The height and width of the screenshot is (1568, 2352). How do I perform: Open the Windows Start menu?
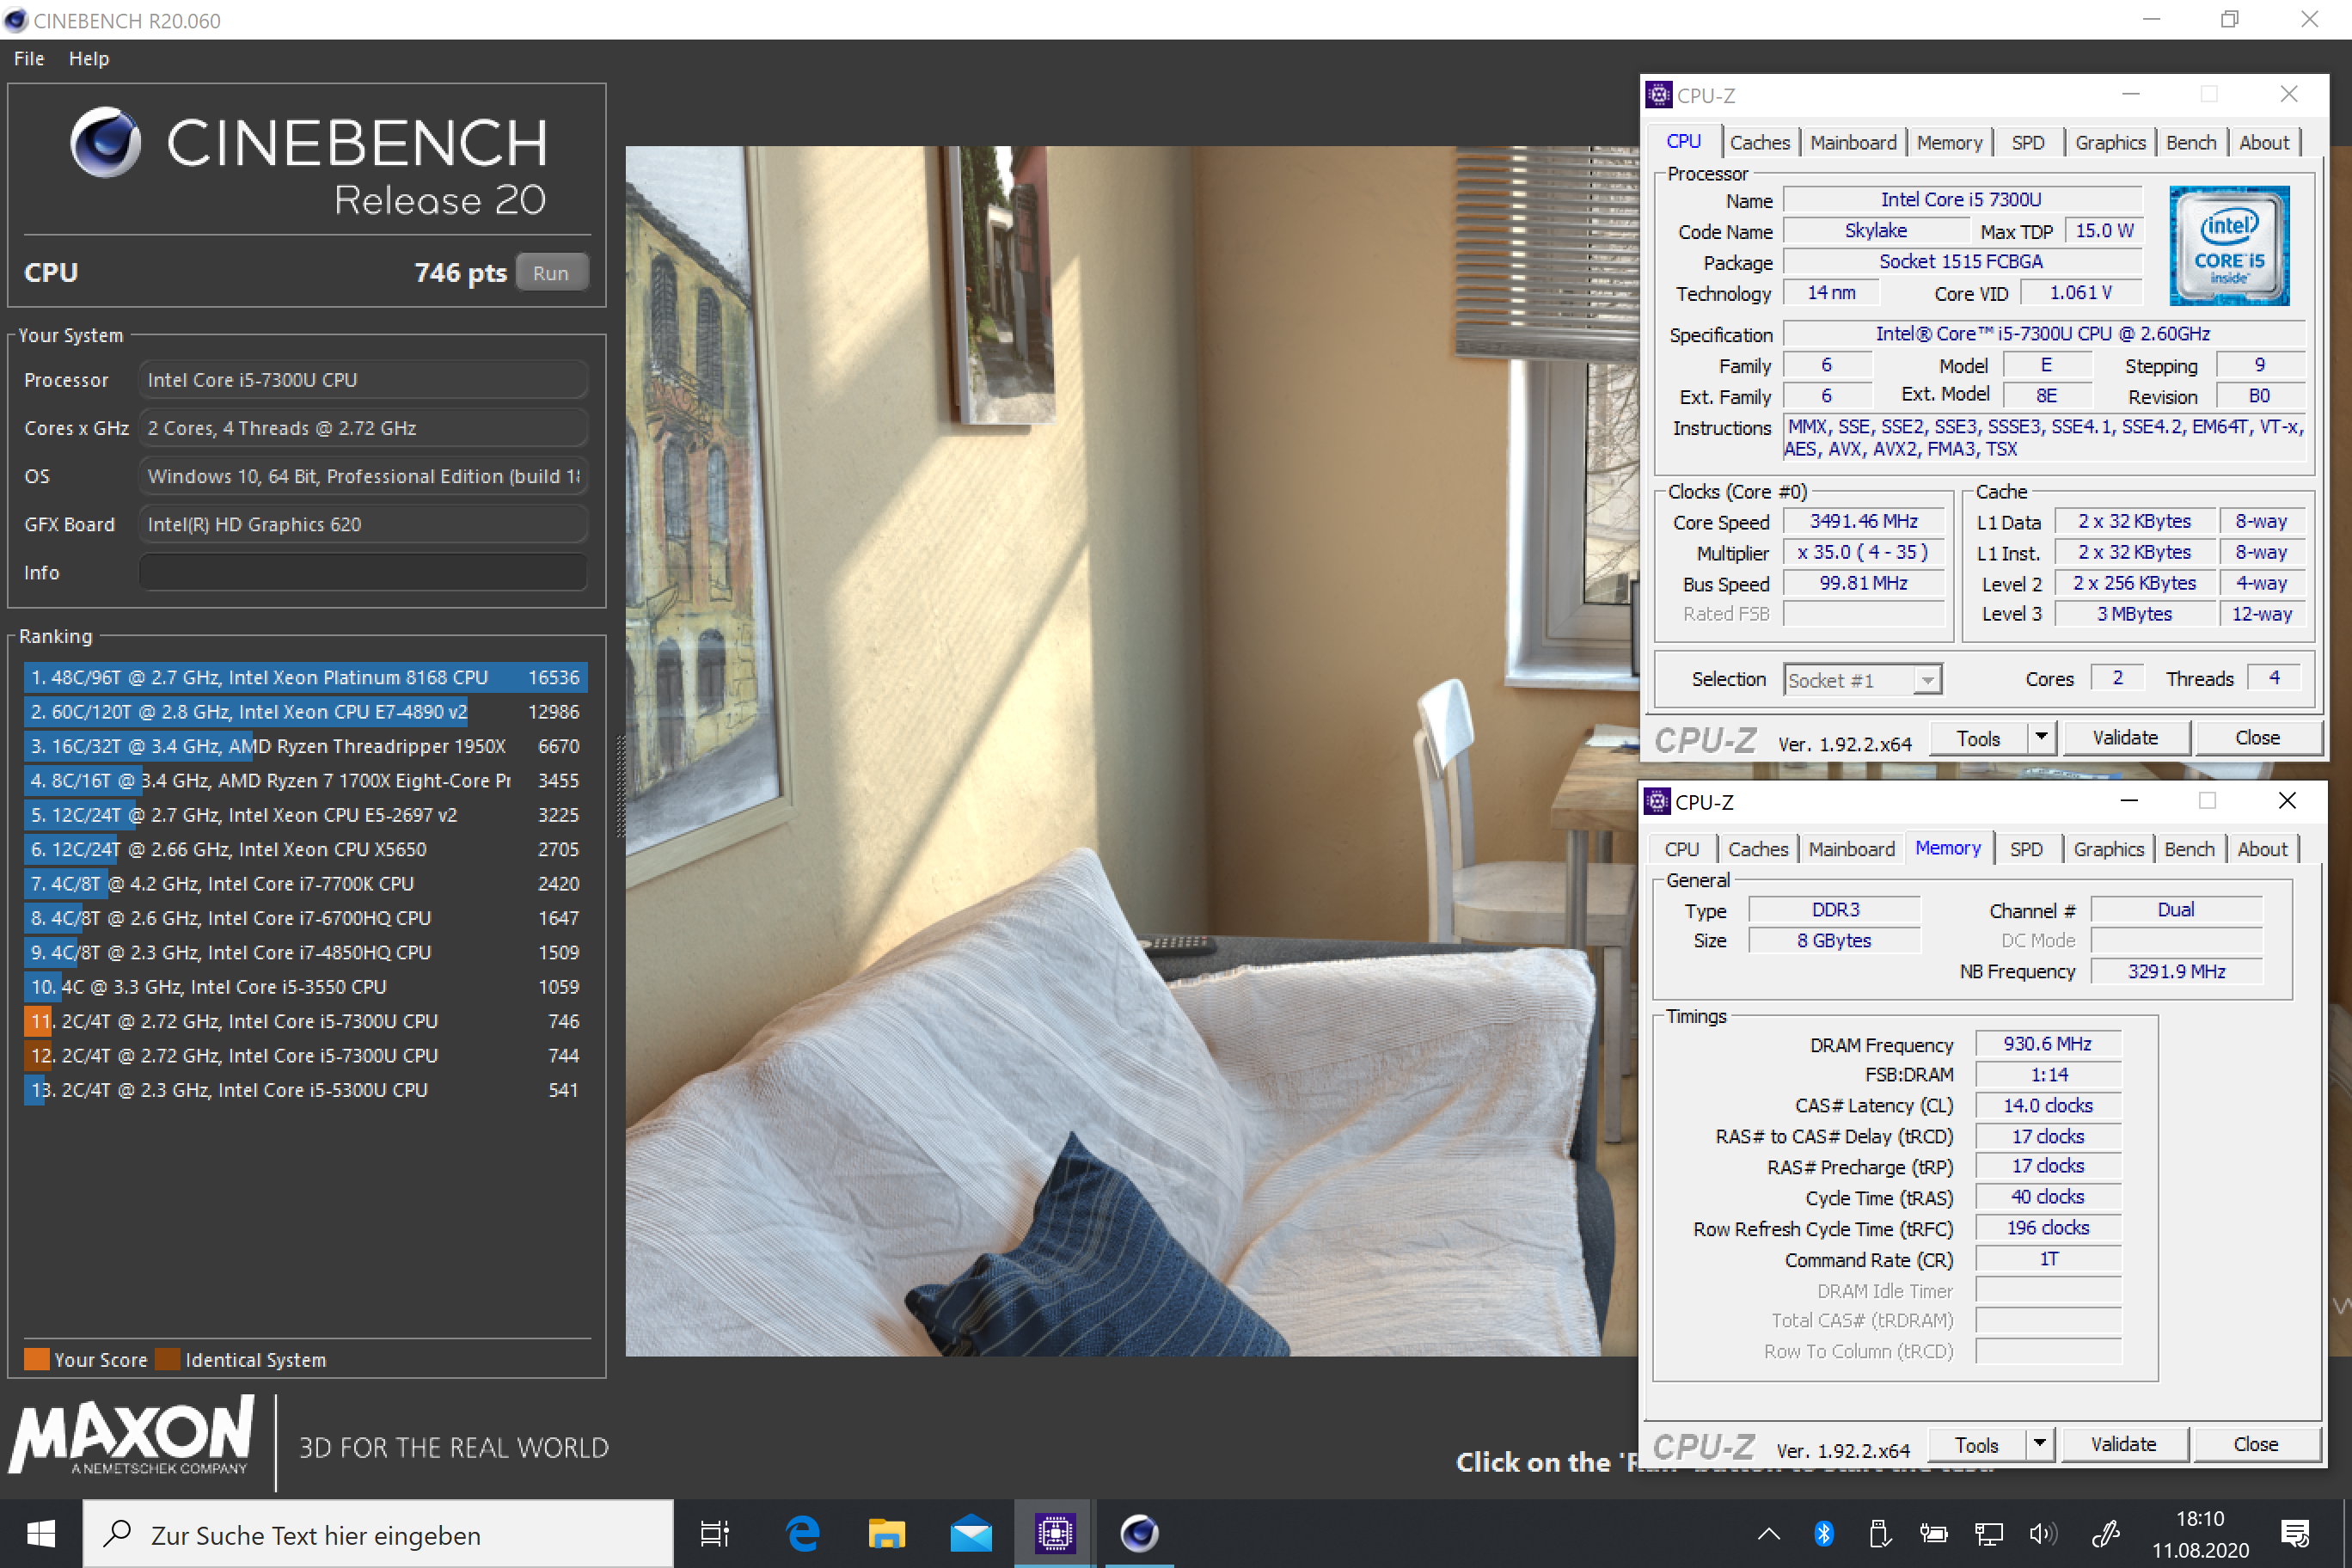[40, 1533]
